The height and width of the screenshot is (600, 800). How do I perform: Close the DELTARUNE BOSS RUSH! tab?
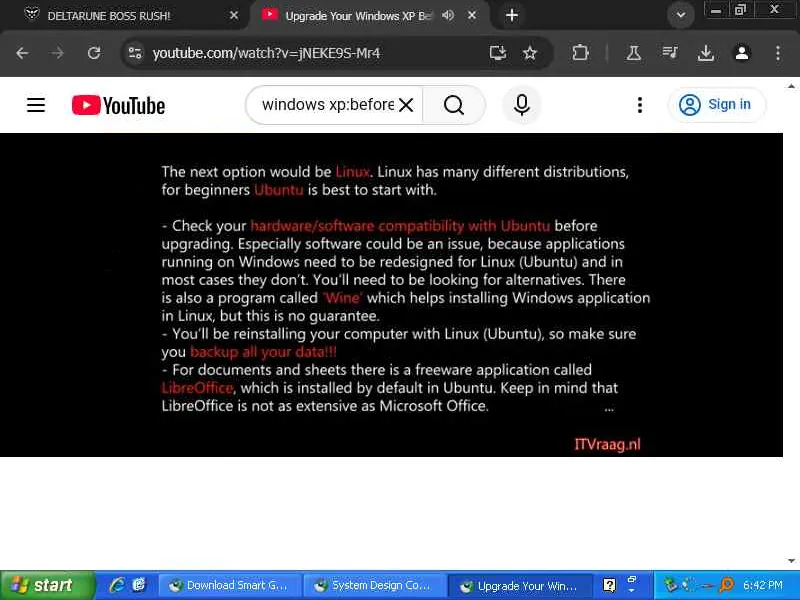[x=234, y=16]
